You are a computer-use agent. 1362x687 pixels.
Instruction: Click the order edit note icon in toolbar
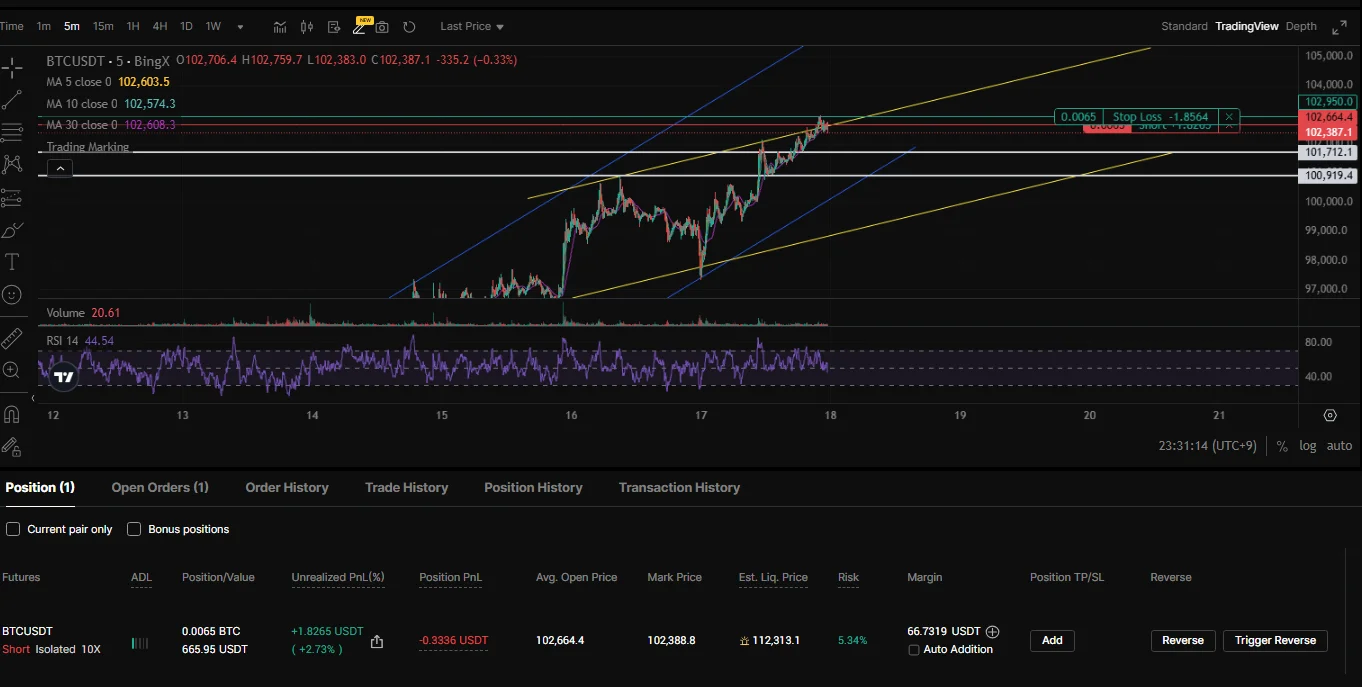[x=334, y=27]
